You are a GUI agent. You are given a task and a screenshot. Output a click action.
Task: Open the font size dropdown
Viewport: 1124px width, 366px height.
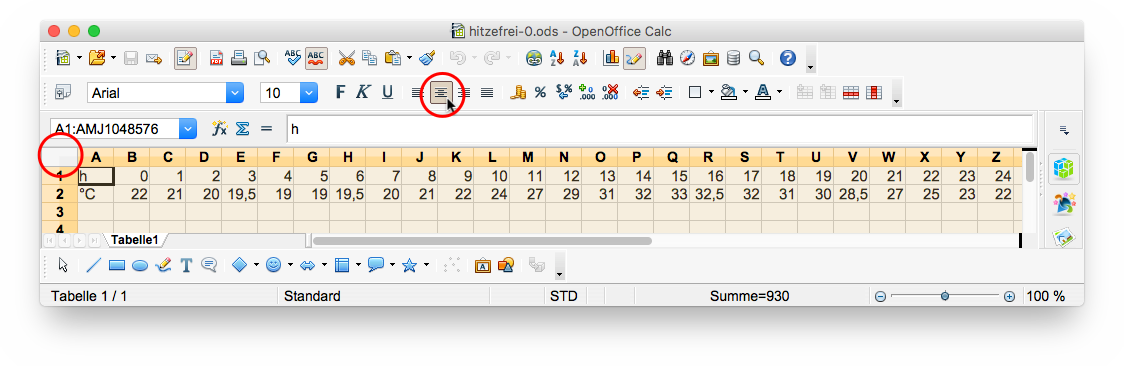[309, 92]
